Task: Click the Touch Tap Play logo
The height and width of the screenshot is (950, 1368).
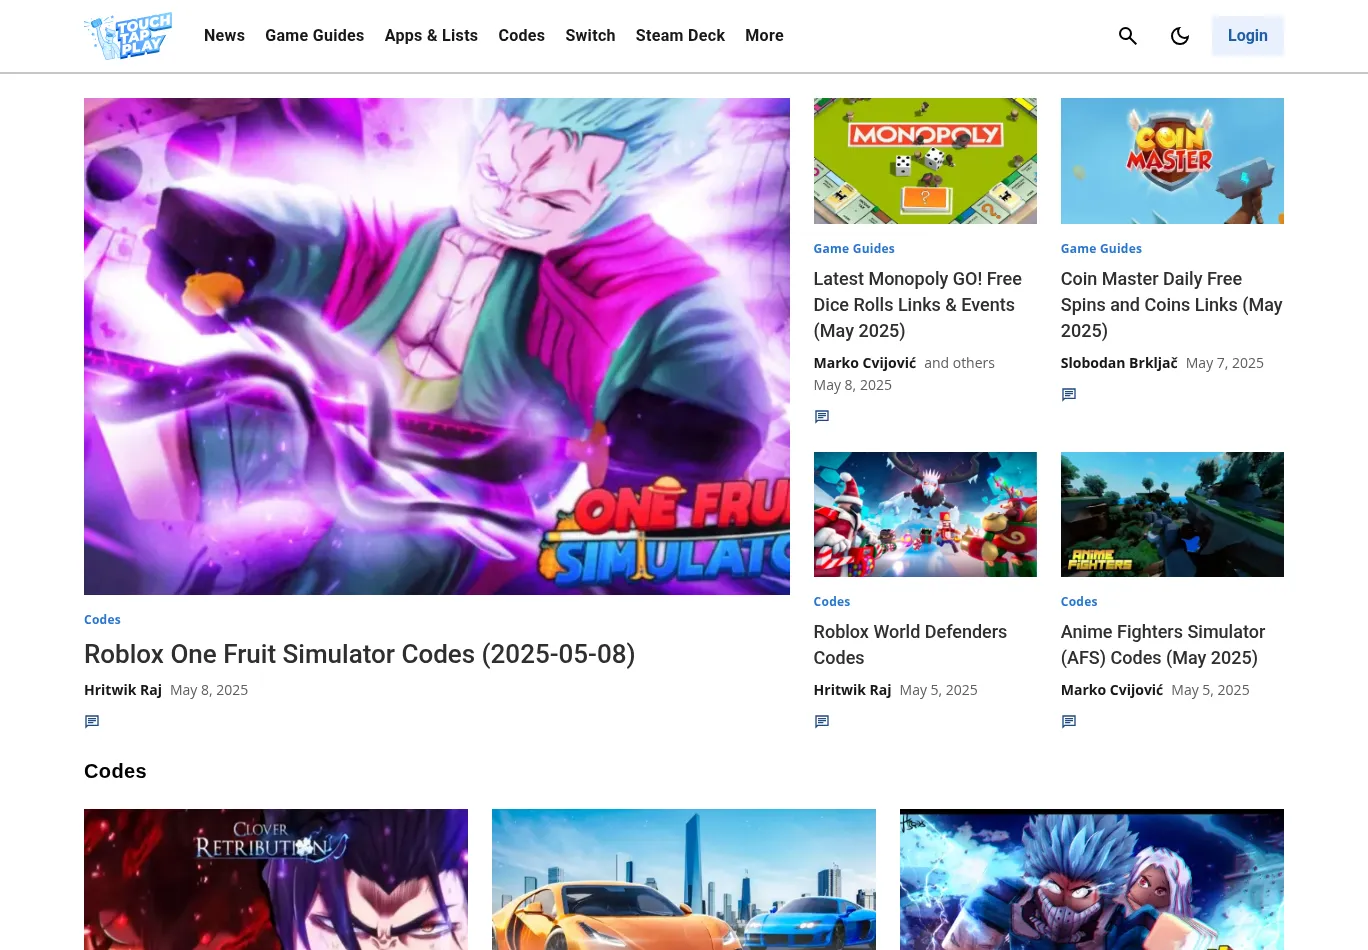Action: (129, 36)
